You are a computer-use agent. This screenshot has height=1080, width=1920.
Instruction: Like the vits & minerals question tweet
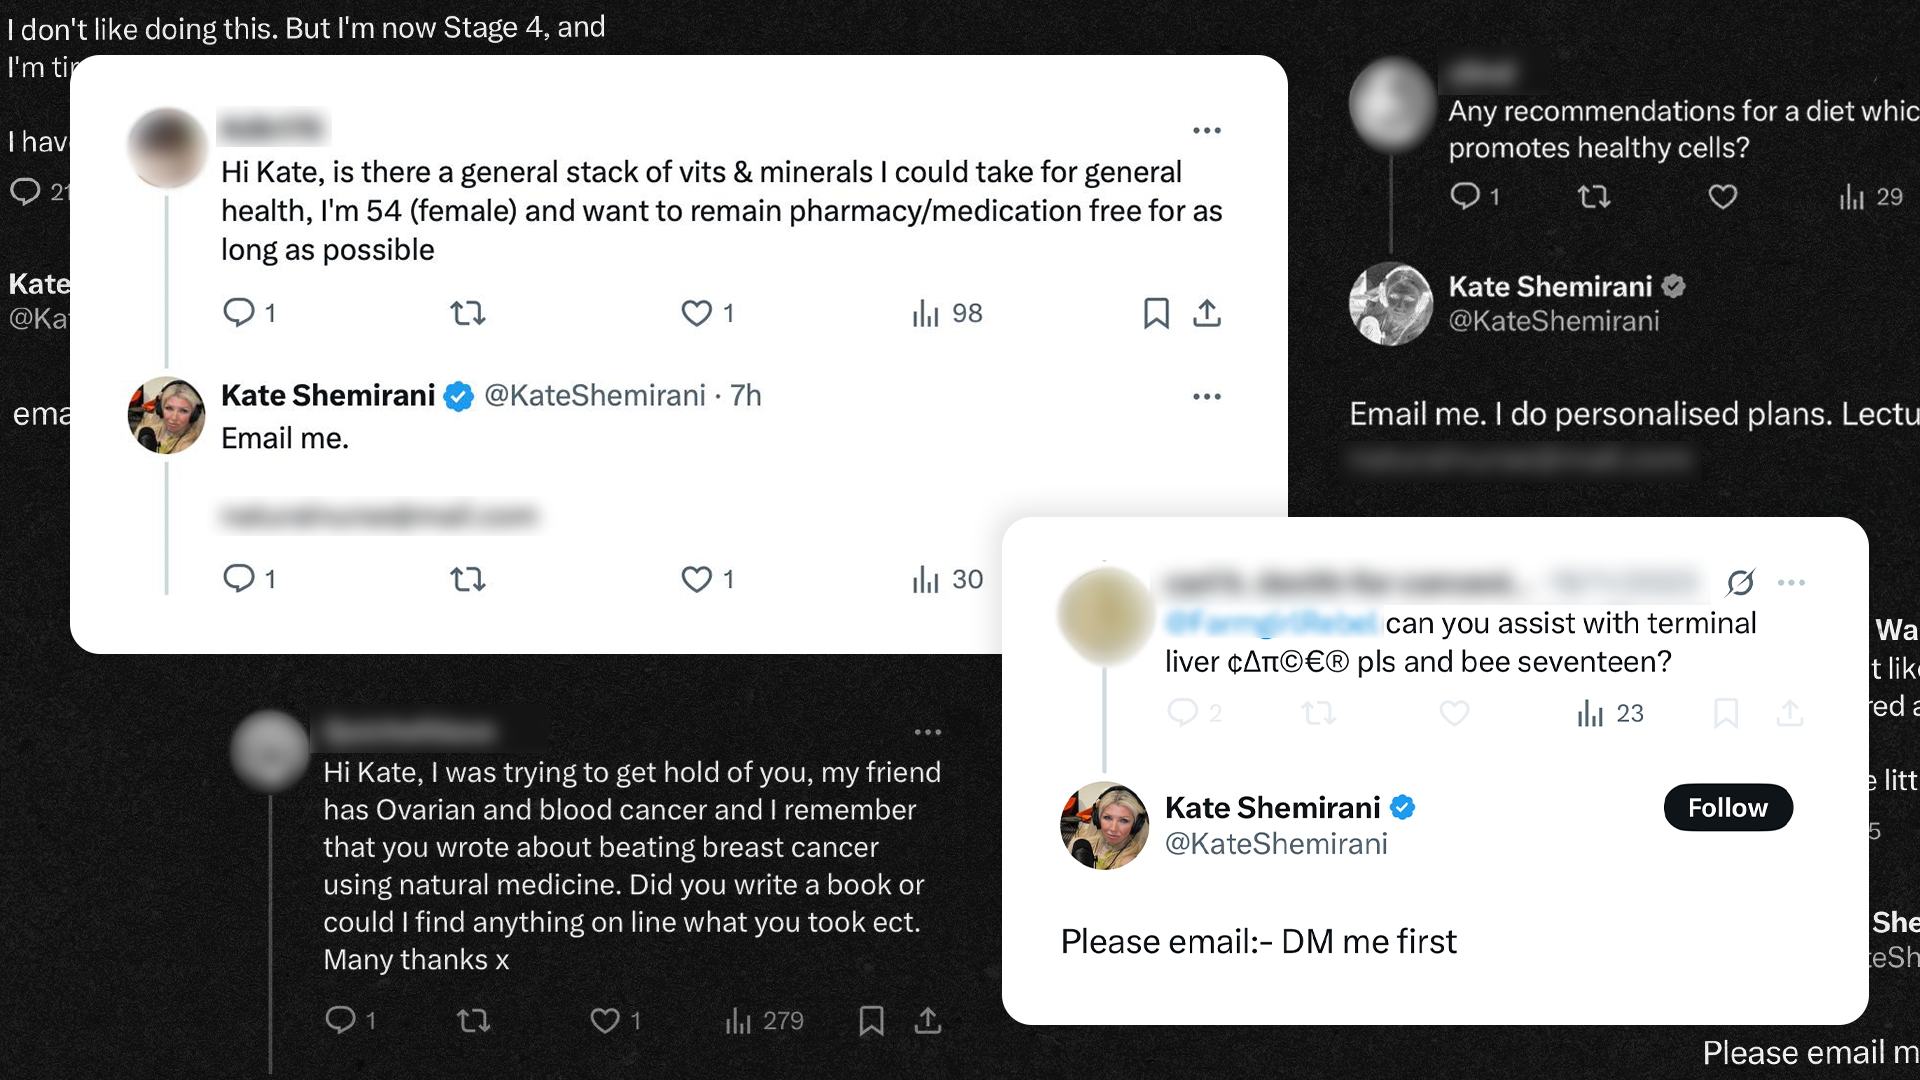pos(697,313)
